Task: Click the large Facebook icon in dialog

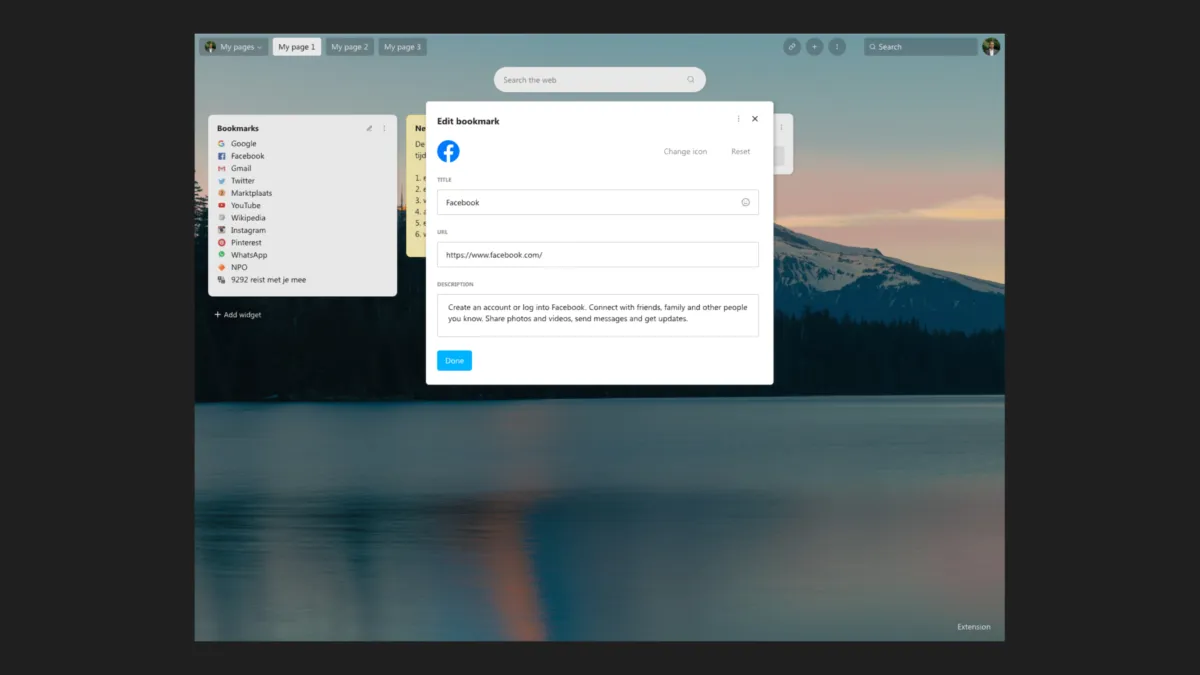Action: pyautogui.click(x=448, y=151)
